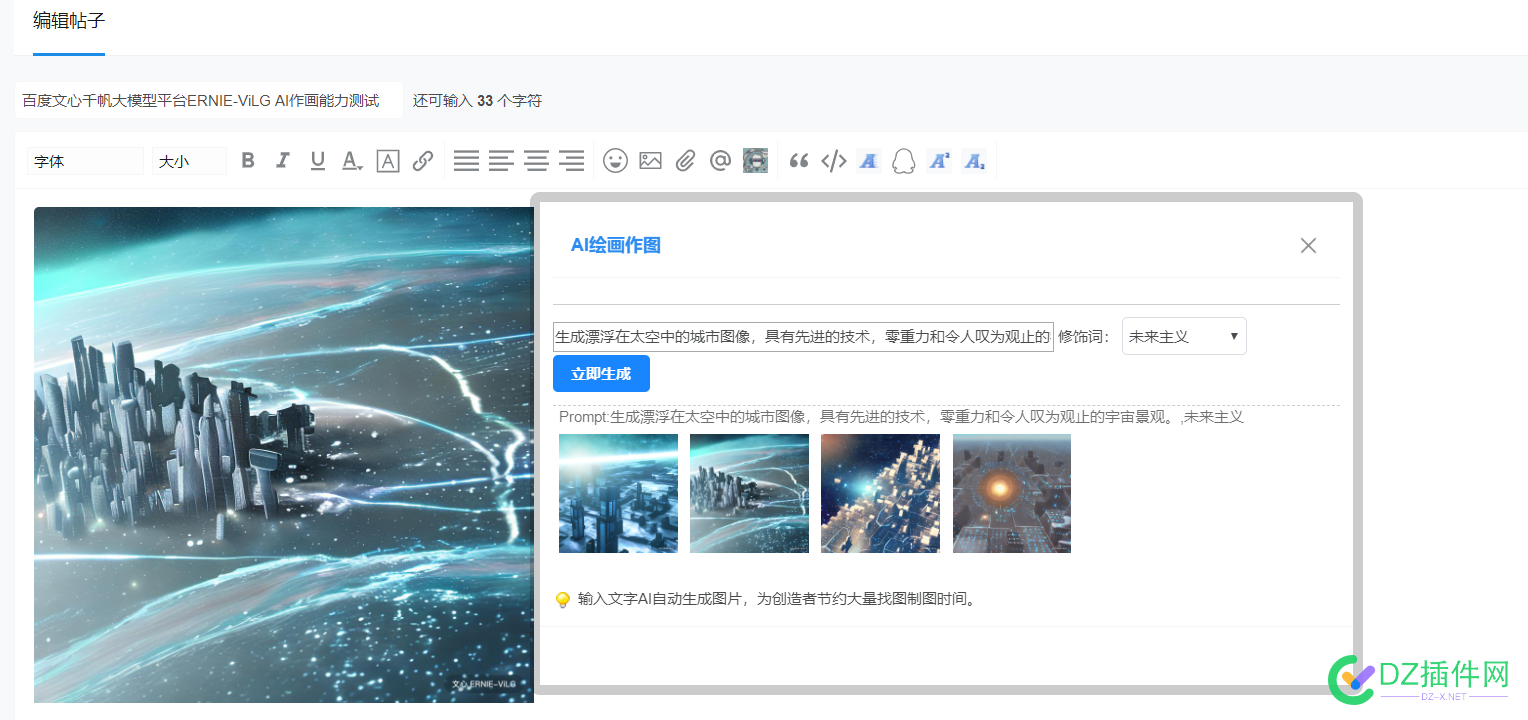Center align the text
The image size is (1528, 720).
pyautogui.click(x=537, y=161)
